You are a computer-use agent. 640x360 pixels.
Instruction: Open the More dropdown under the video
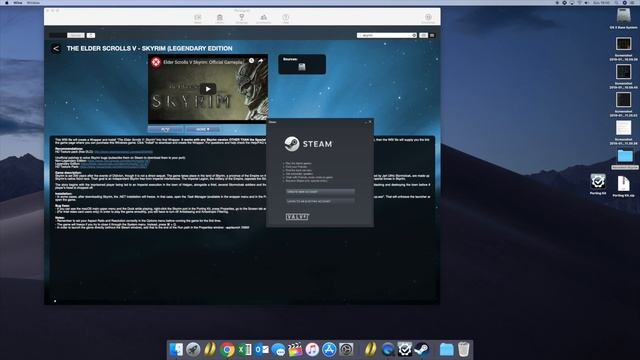pyautogui.click(x=202, y=129)
